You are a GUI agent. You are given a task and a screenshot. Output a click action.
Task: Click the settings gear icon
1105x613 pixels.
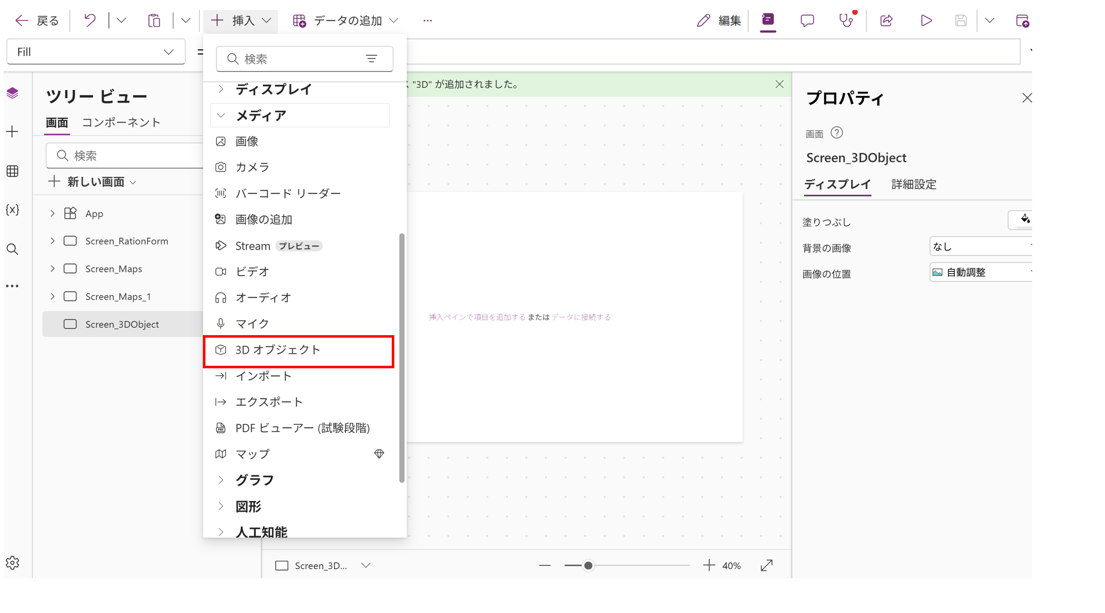click(x=12, y=563)
